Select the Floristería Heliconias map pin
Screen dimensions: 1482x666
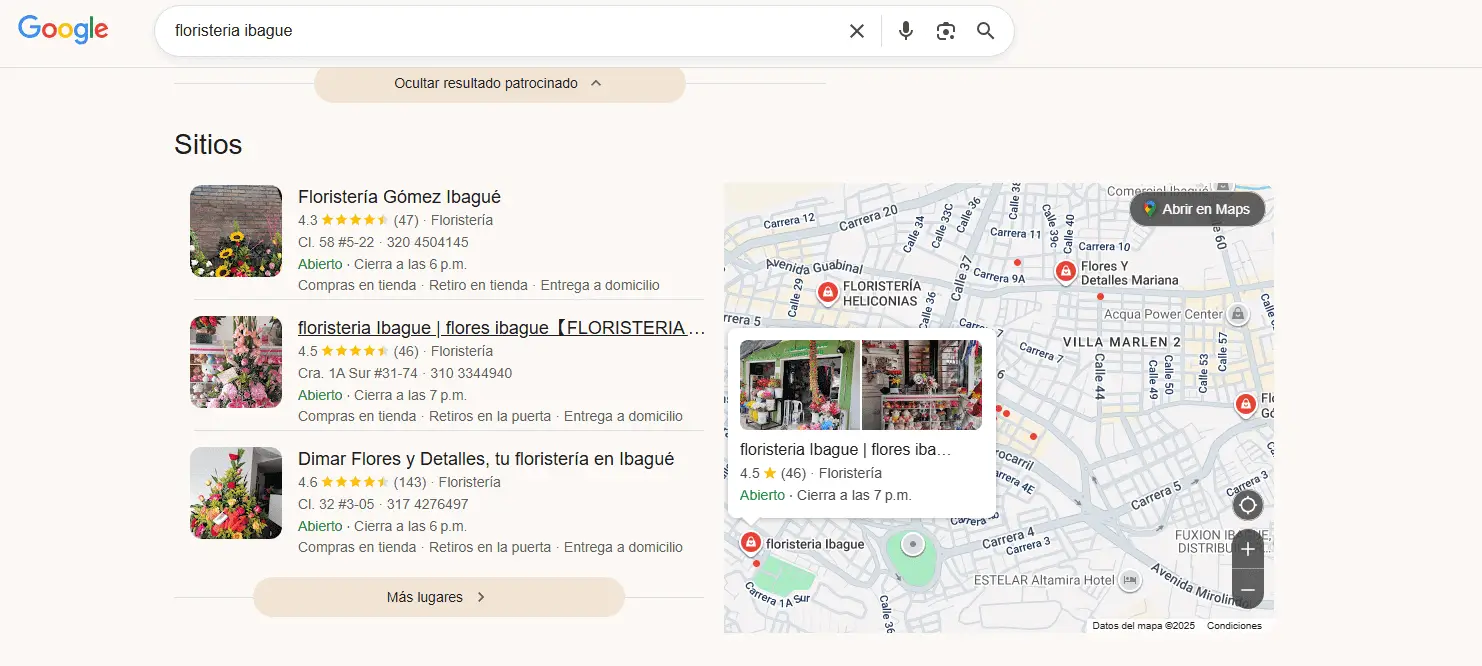828,292
